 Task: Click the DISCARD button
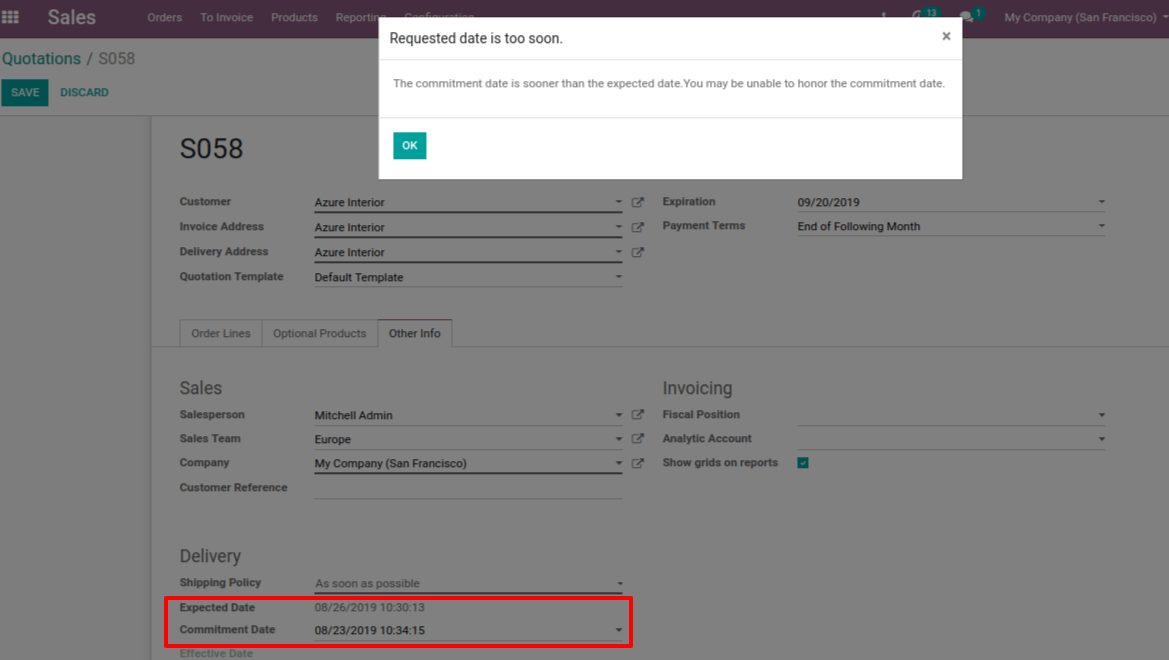point(84,92)
